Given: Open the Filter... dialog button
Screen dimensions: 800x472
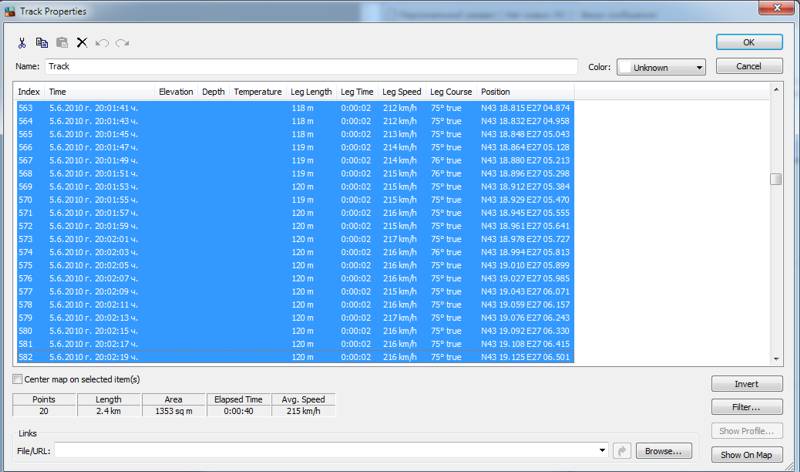Looking at the screenshot, I should coord(746,408).
